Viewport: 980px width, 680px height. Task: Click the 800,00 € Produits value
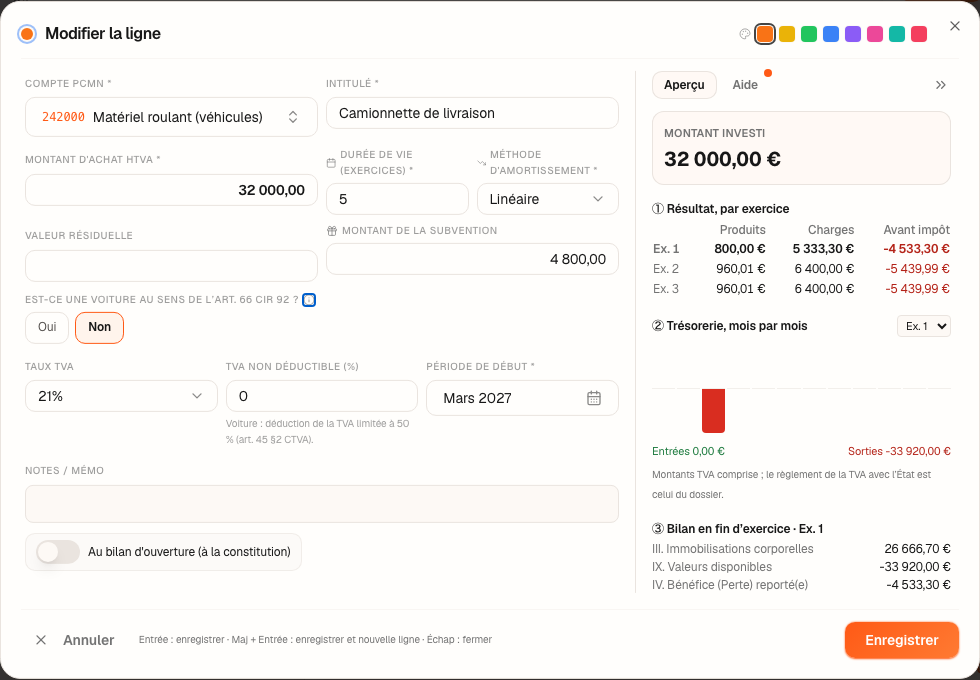tap(740, 249)
